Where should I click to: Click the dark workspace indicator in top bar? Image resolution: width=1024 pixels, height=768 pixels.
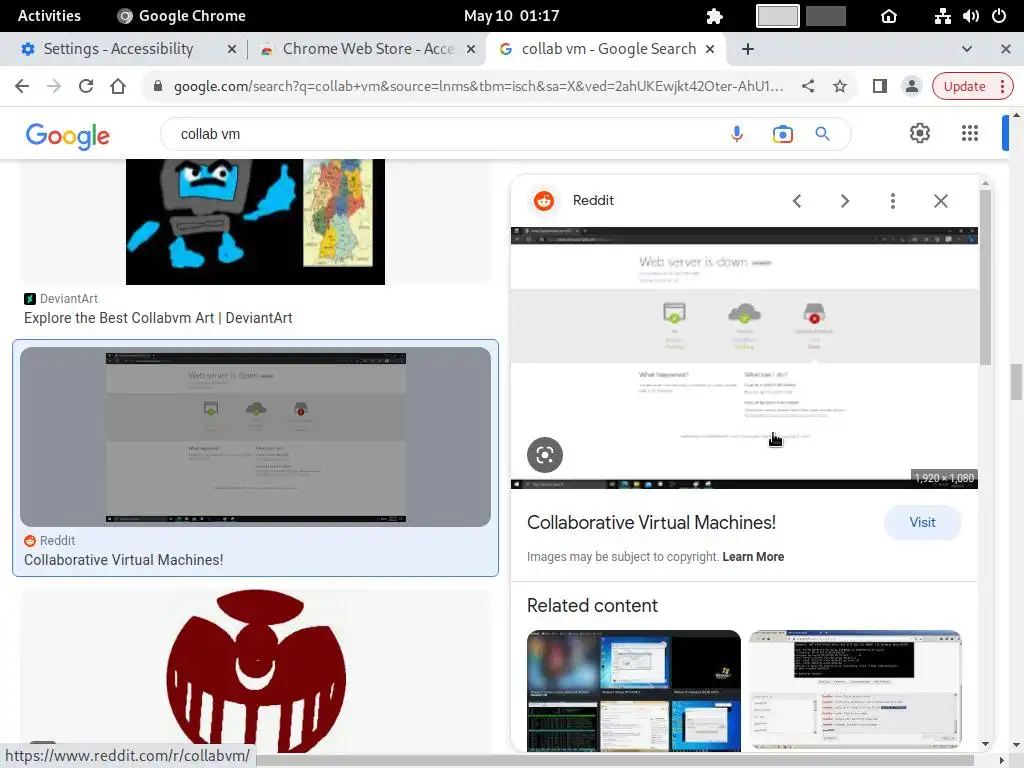pos(825,16)
